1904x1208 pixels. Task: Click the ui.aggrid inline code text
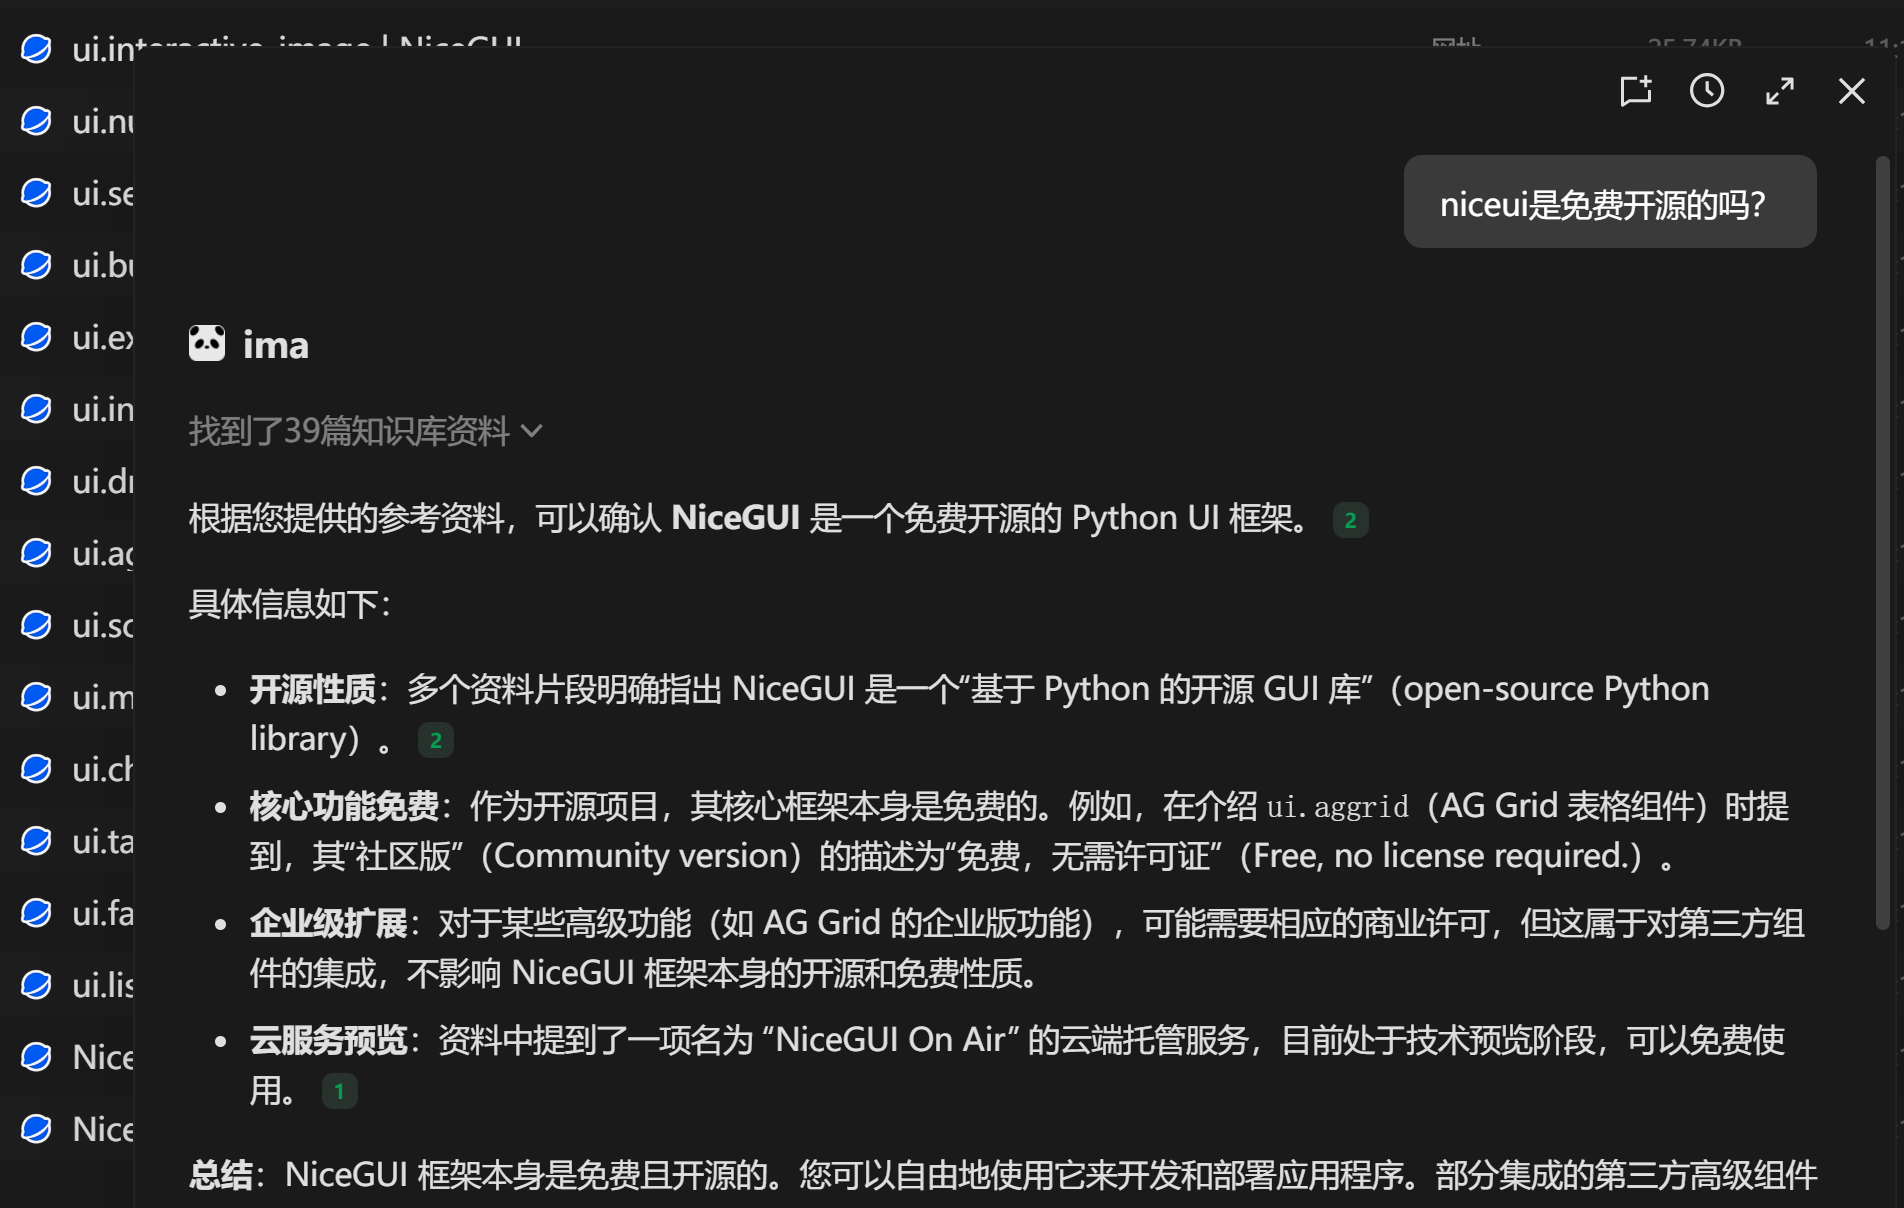(1337, 807)
